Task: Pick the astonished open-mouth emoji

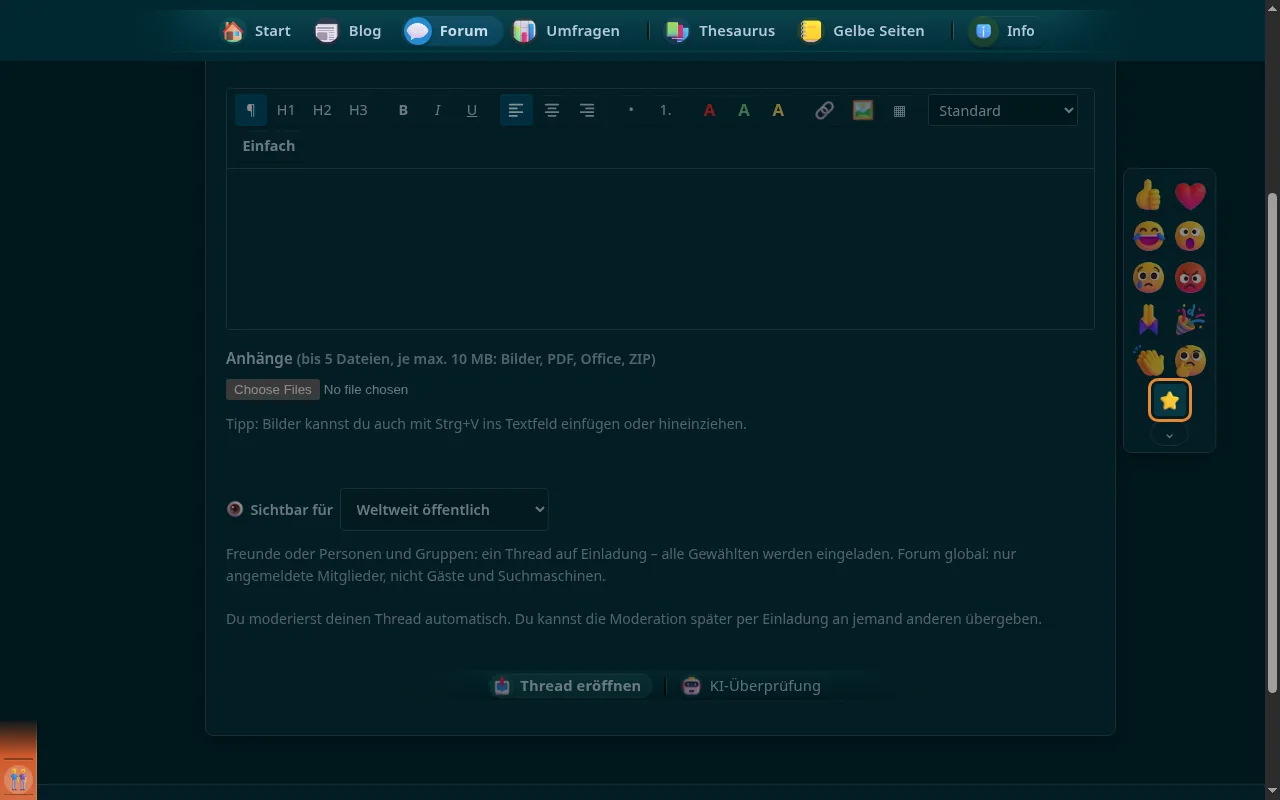Action: [1190, 236]
